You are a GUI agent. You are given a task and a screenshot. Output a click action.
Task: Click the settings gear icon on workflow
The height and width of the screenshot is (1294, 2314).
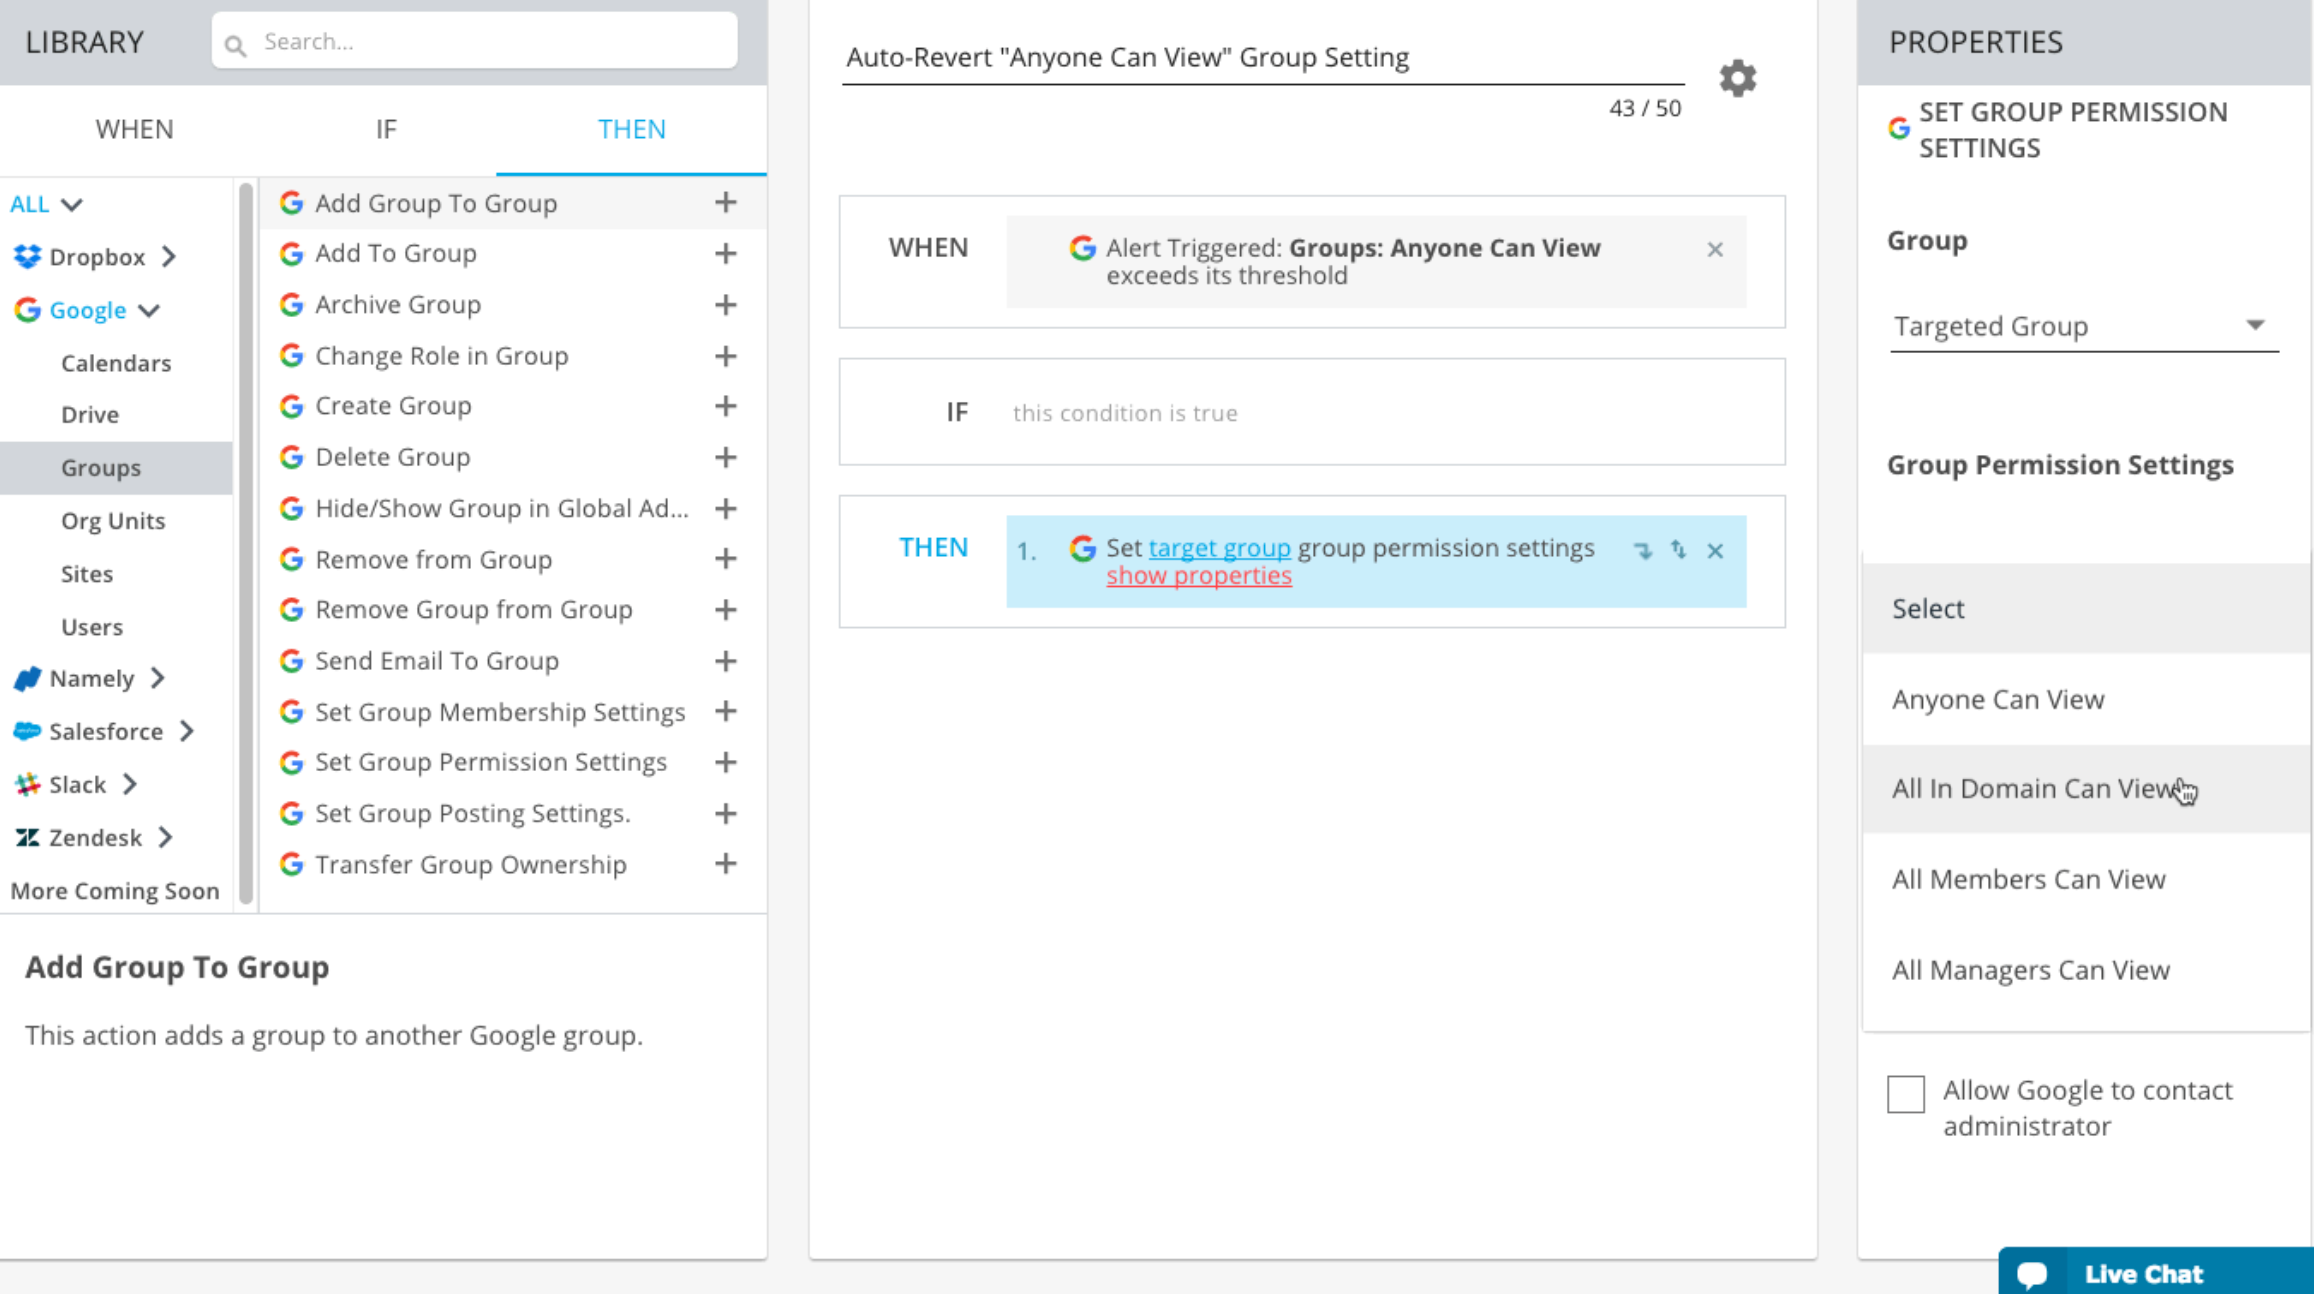click(1737, 78)
